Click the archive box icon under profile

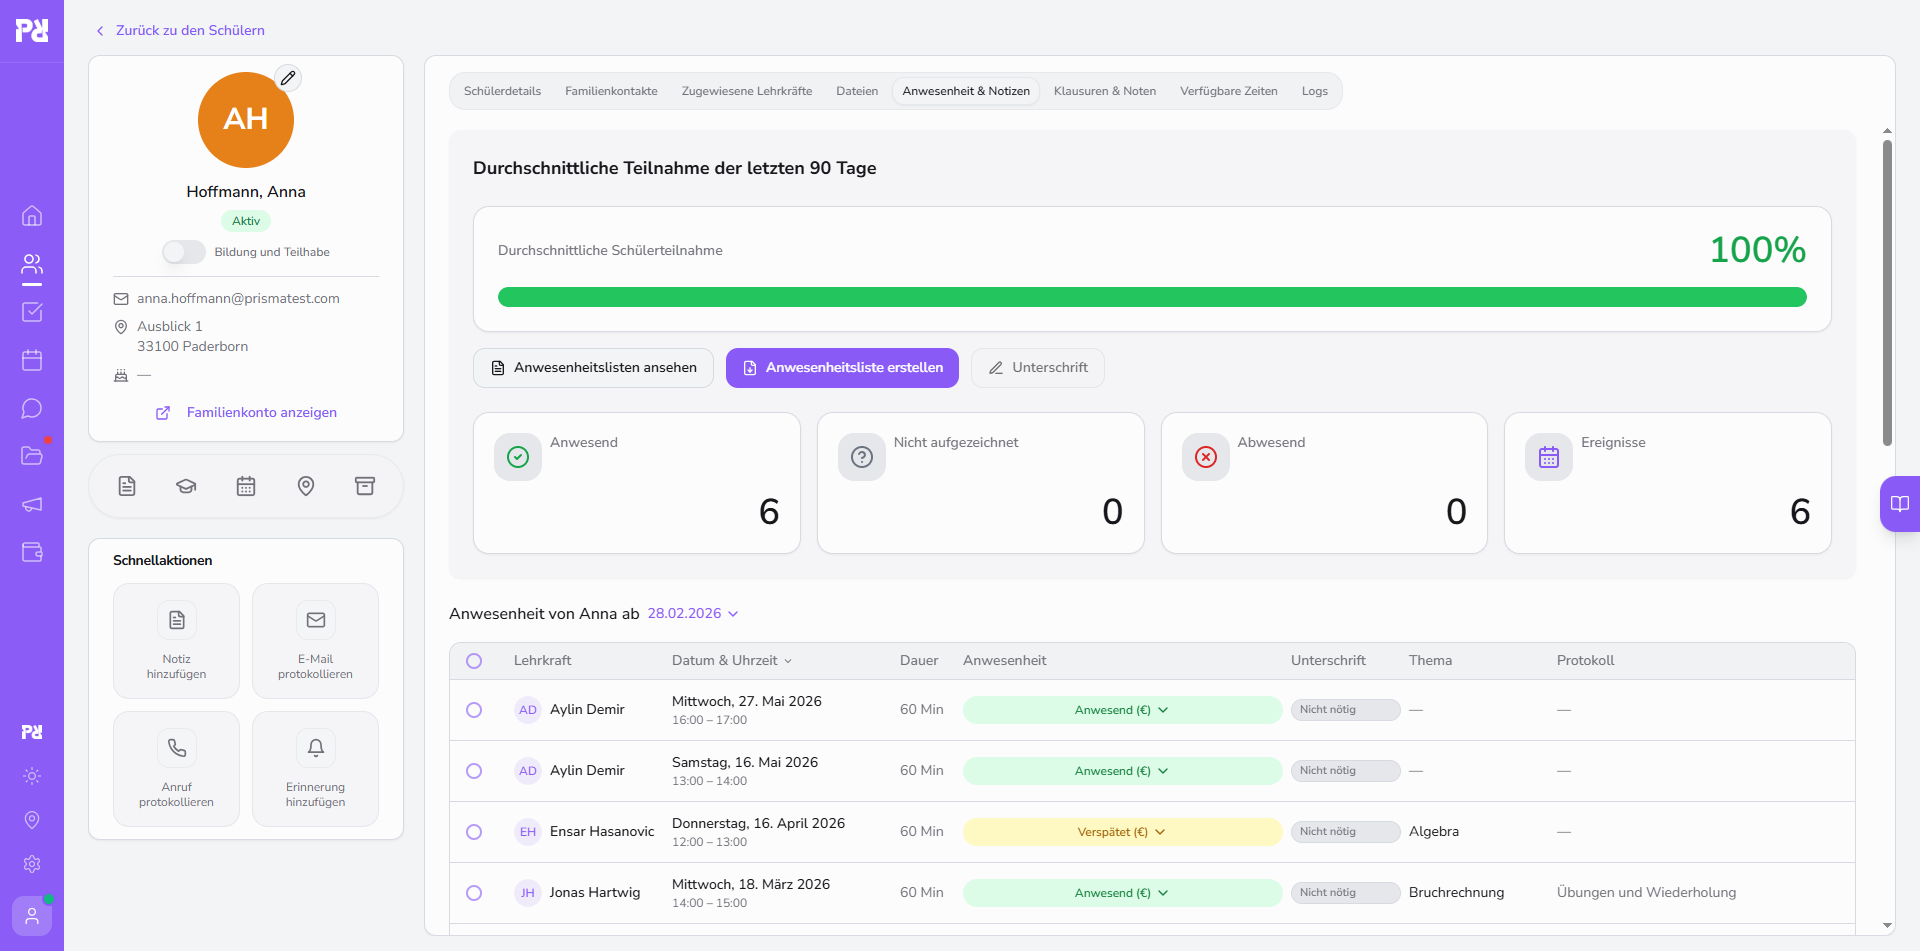[x=365, y=486]
